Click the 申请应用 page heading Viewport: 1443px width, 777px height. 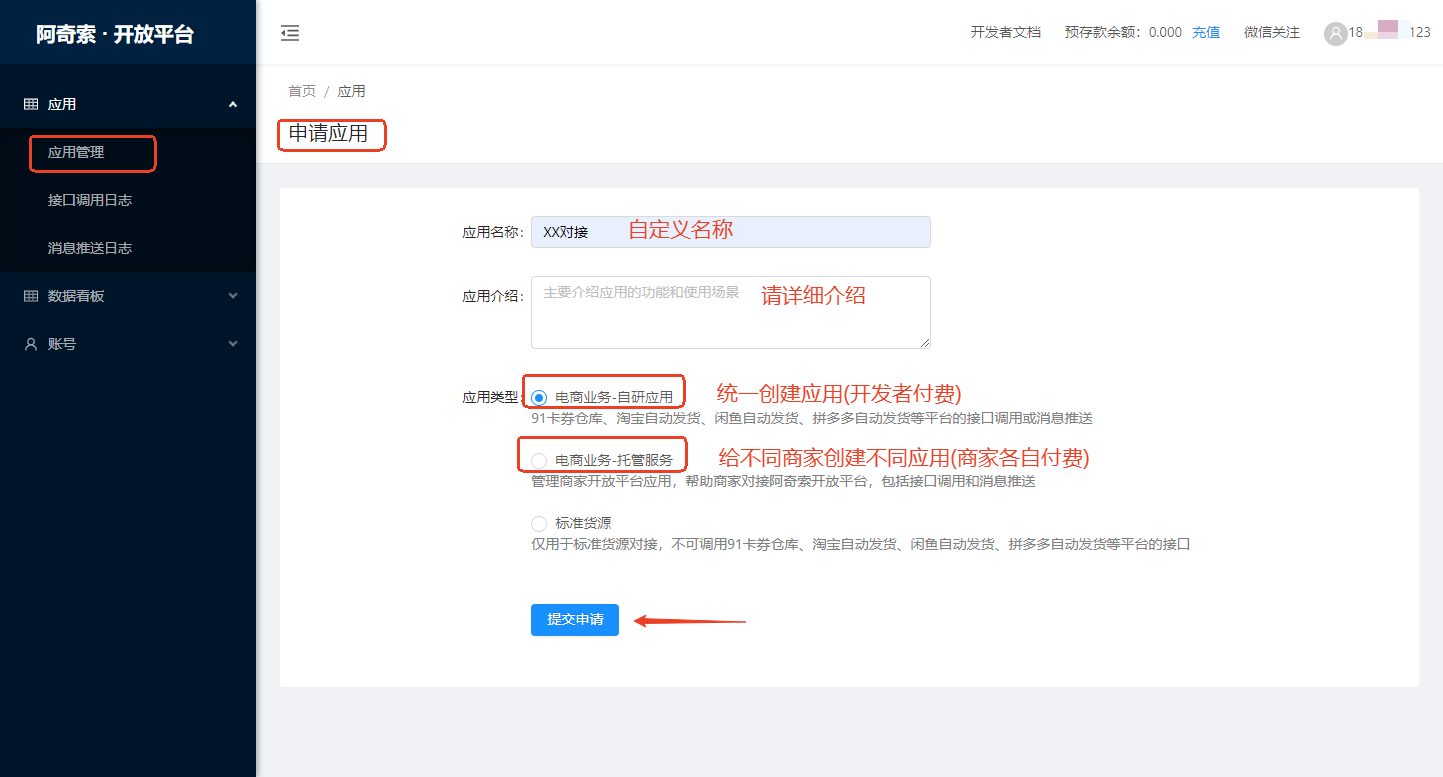(x=328, y=133)
